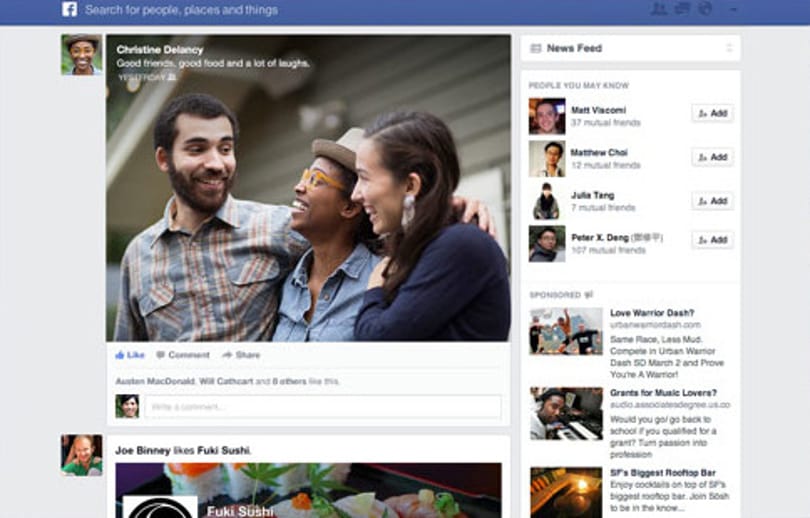Open friend requests icon in top bar
Viewport: 810px width, 518px height.
click(659, 9)
